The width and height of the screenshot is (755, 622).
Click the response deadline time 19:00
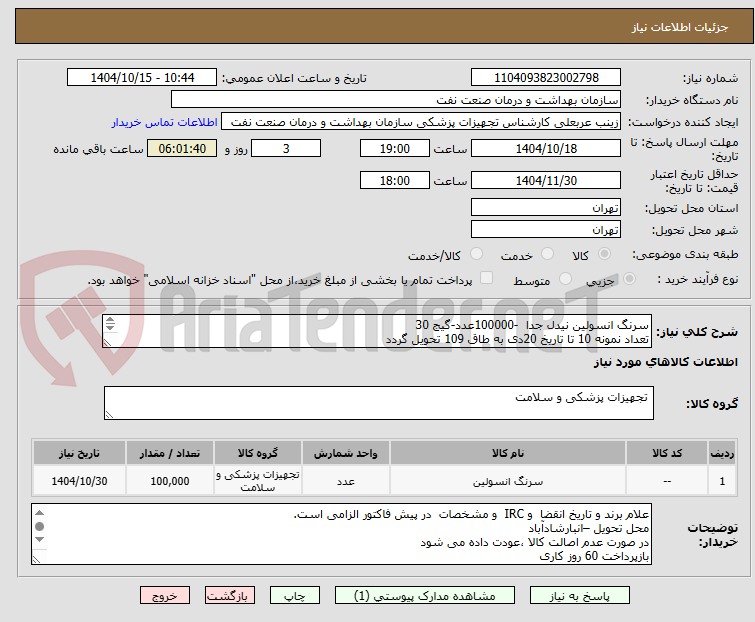395,148
